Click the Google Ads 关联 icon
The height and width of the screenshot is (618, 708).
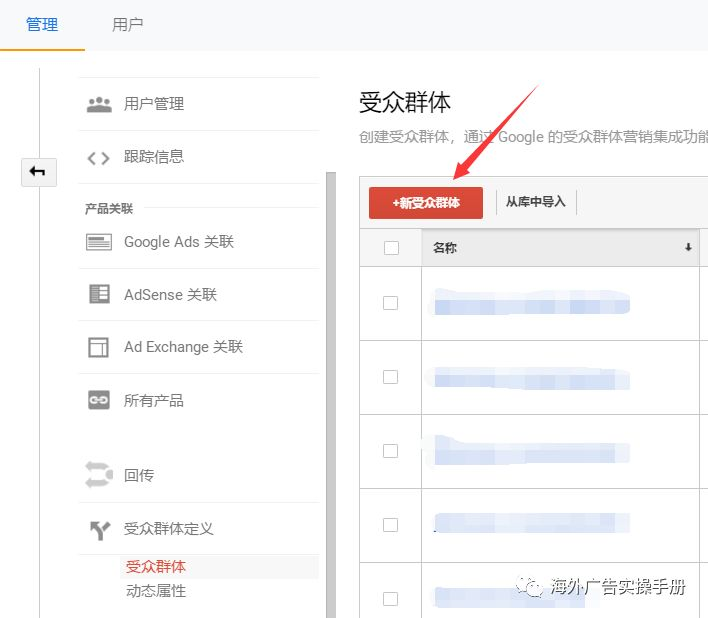click(98, 242)
